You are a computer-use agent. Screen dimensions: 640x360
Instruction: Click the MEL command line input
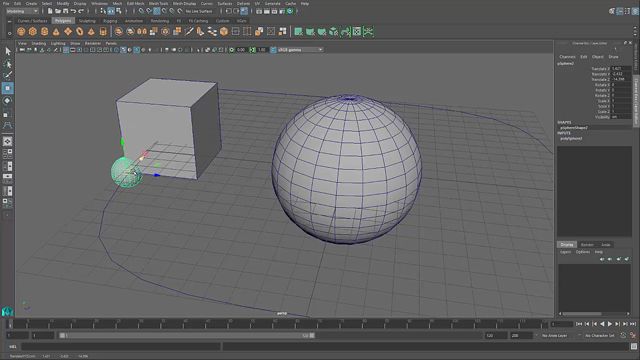120,347
